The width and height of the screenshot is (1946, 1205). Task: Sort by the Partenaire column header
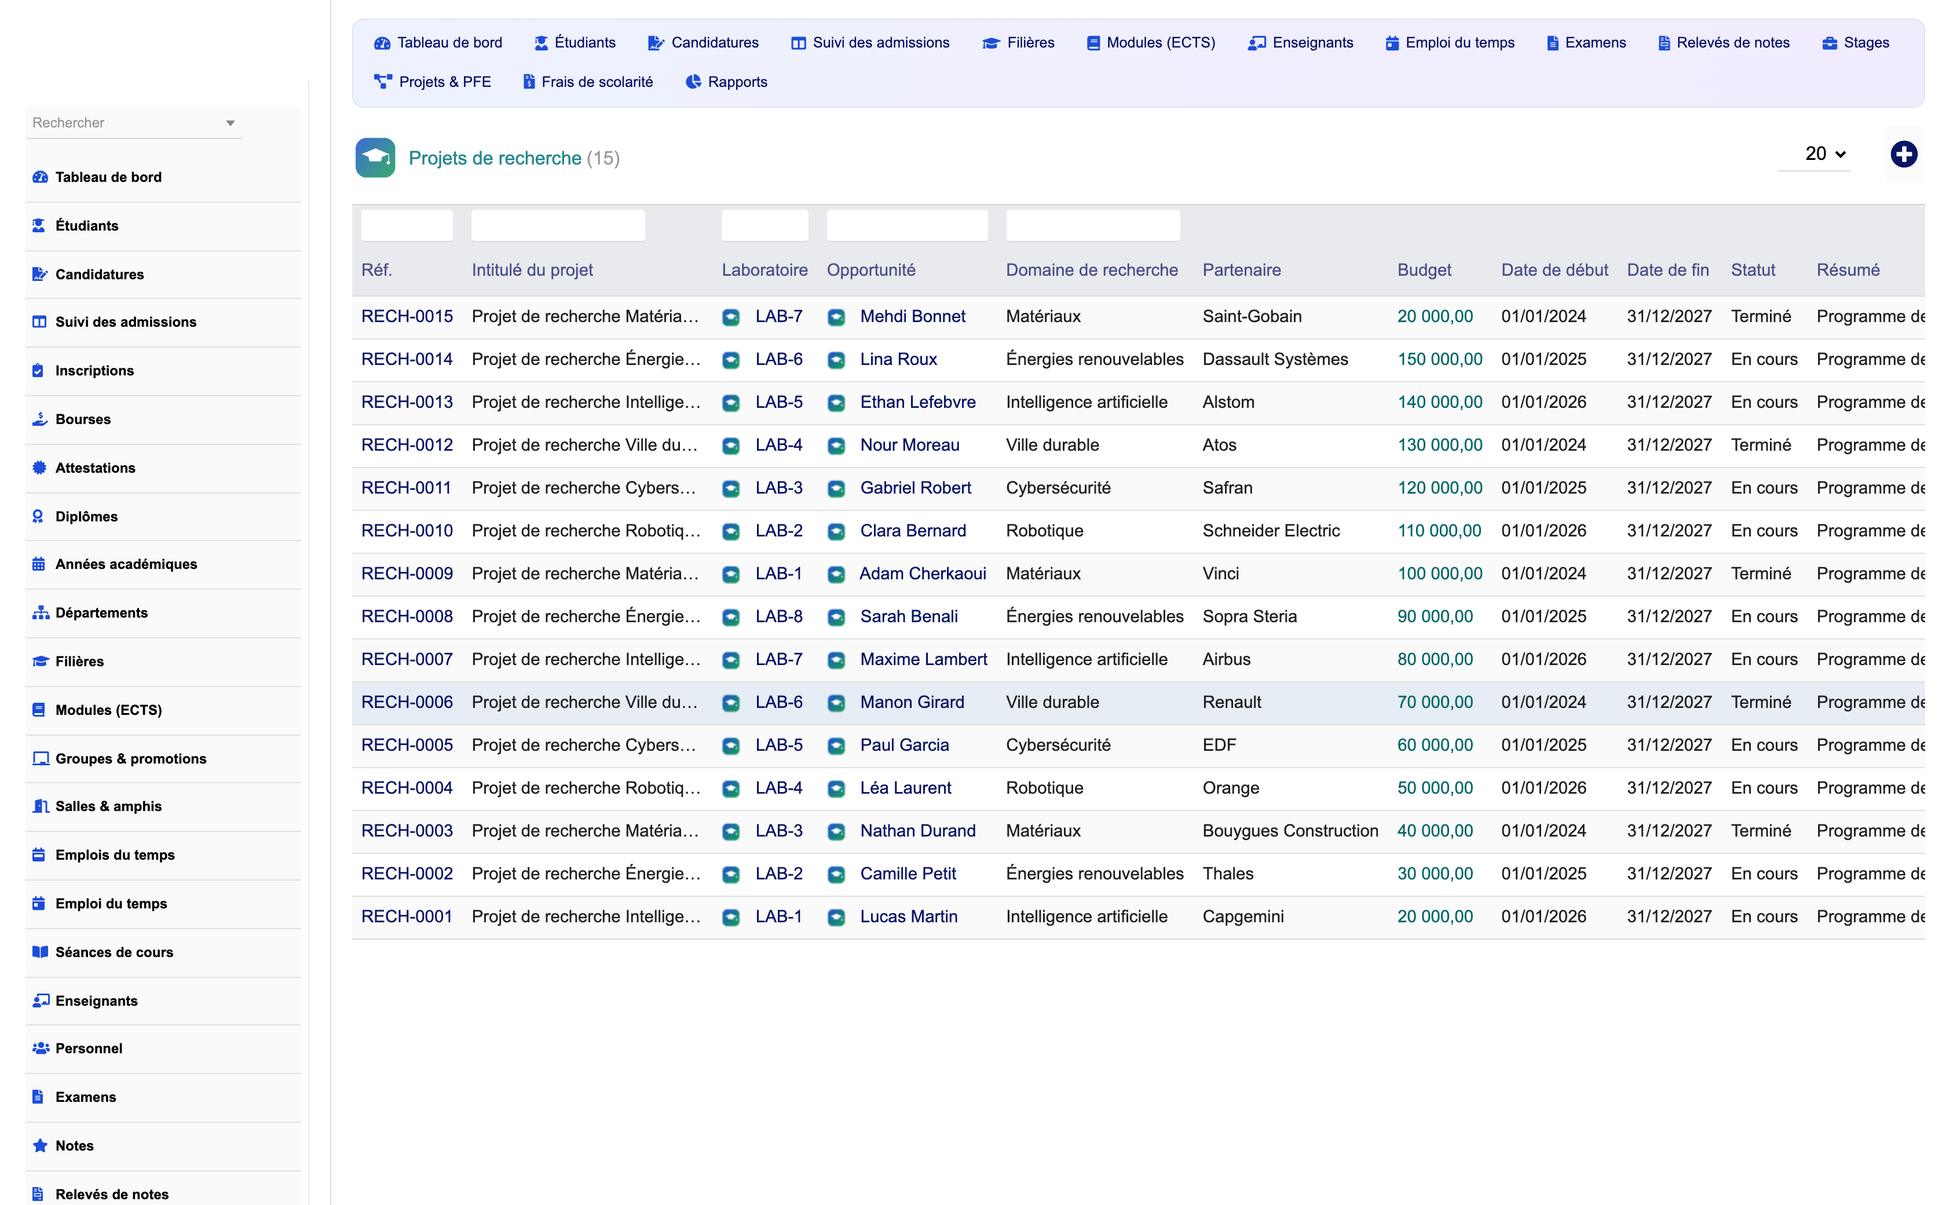[x=1241, y=270]
